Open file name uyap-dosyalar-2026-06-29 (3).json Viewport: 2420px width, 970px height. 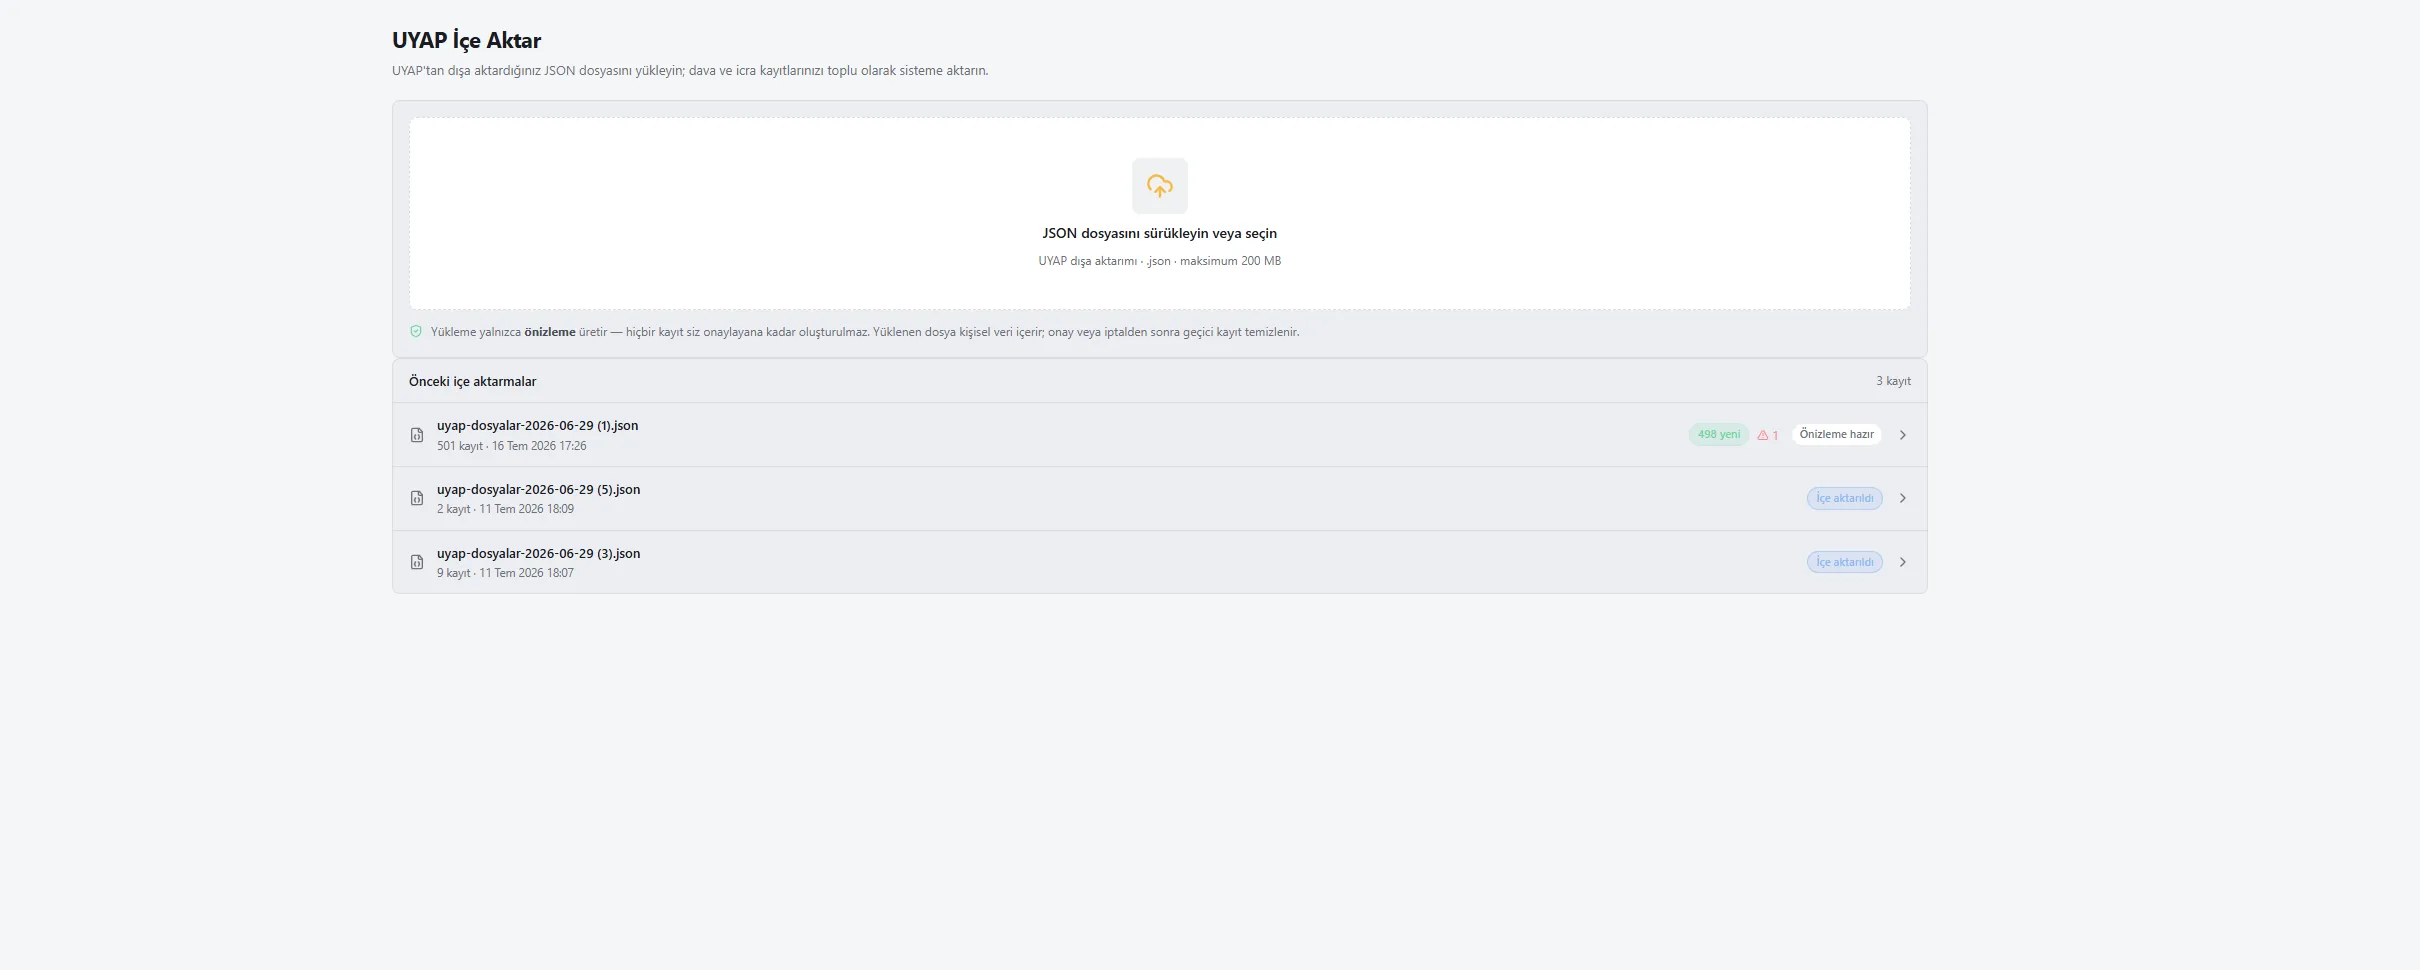538,553
